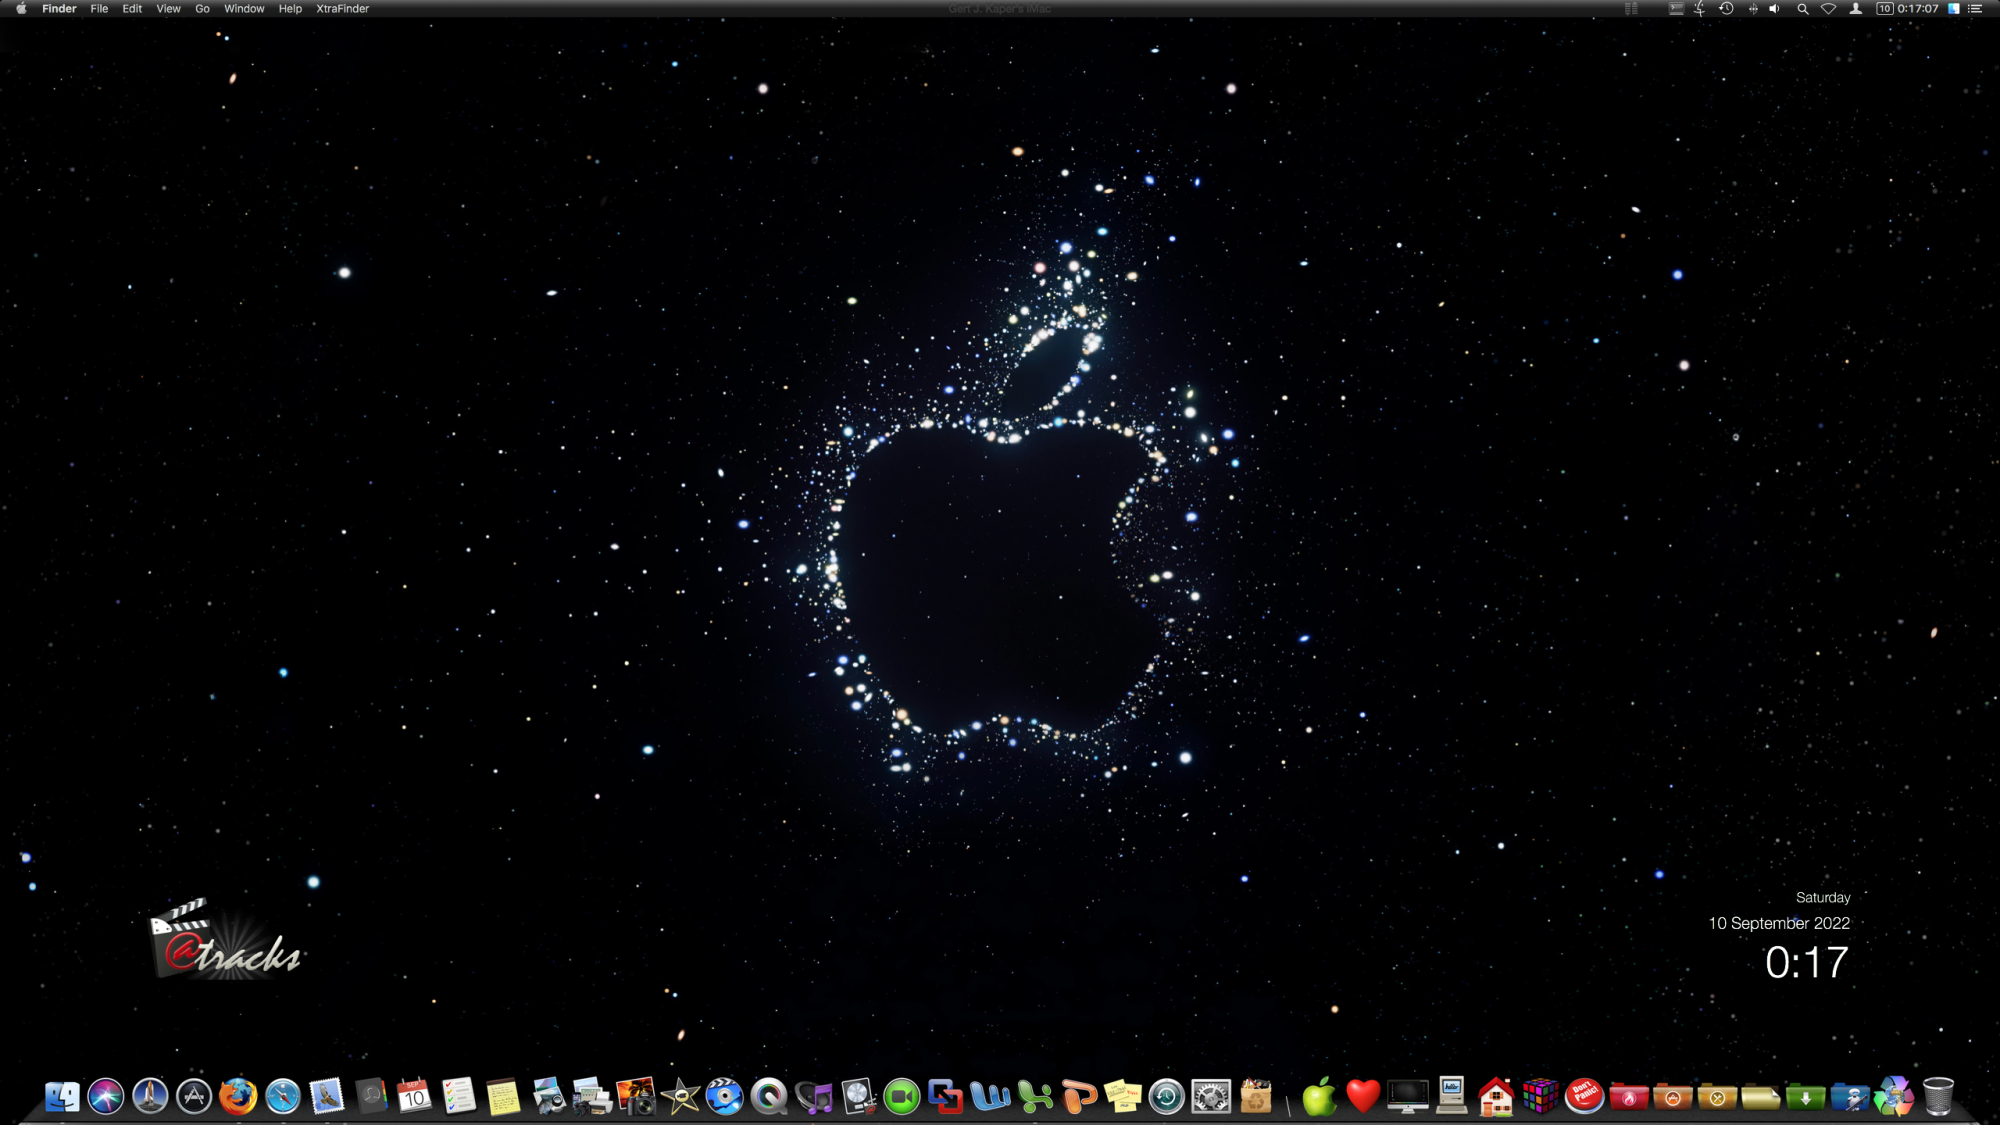This screenshot has width=2000, height=1125.
Task: Launch FaceTime green camera icon
Action: click(902, 1098)
